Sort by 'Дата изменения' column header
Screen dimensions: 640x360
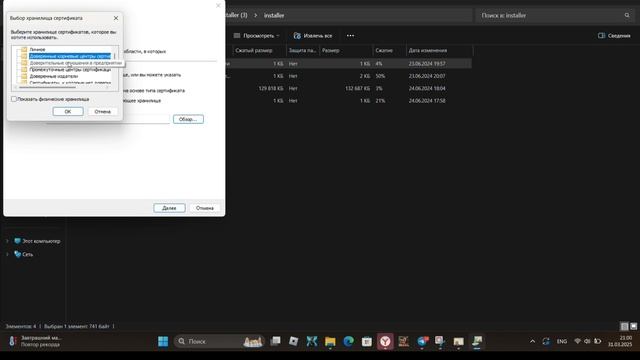click(x=428, y=51)
